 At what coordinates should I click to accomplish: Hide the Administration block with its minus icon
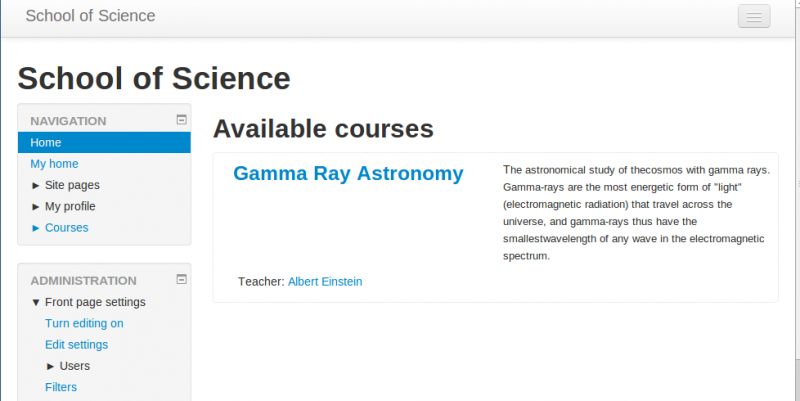(x=181, y=279)
